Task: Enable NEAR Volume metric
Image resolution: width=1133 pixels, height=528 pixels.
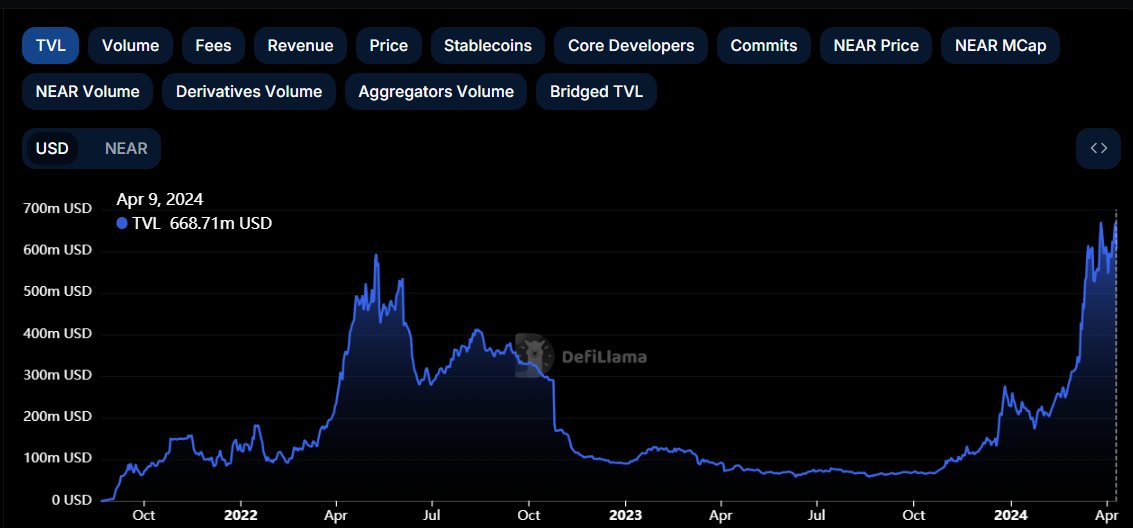Action: tap(87, 92)
